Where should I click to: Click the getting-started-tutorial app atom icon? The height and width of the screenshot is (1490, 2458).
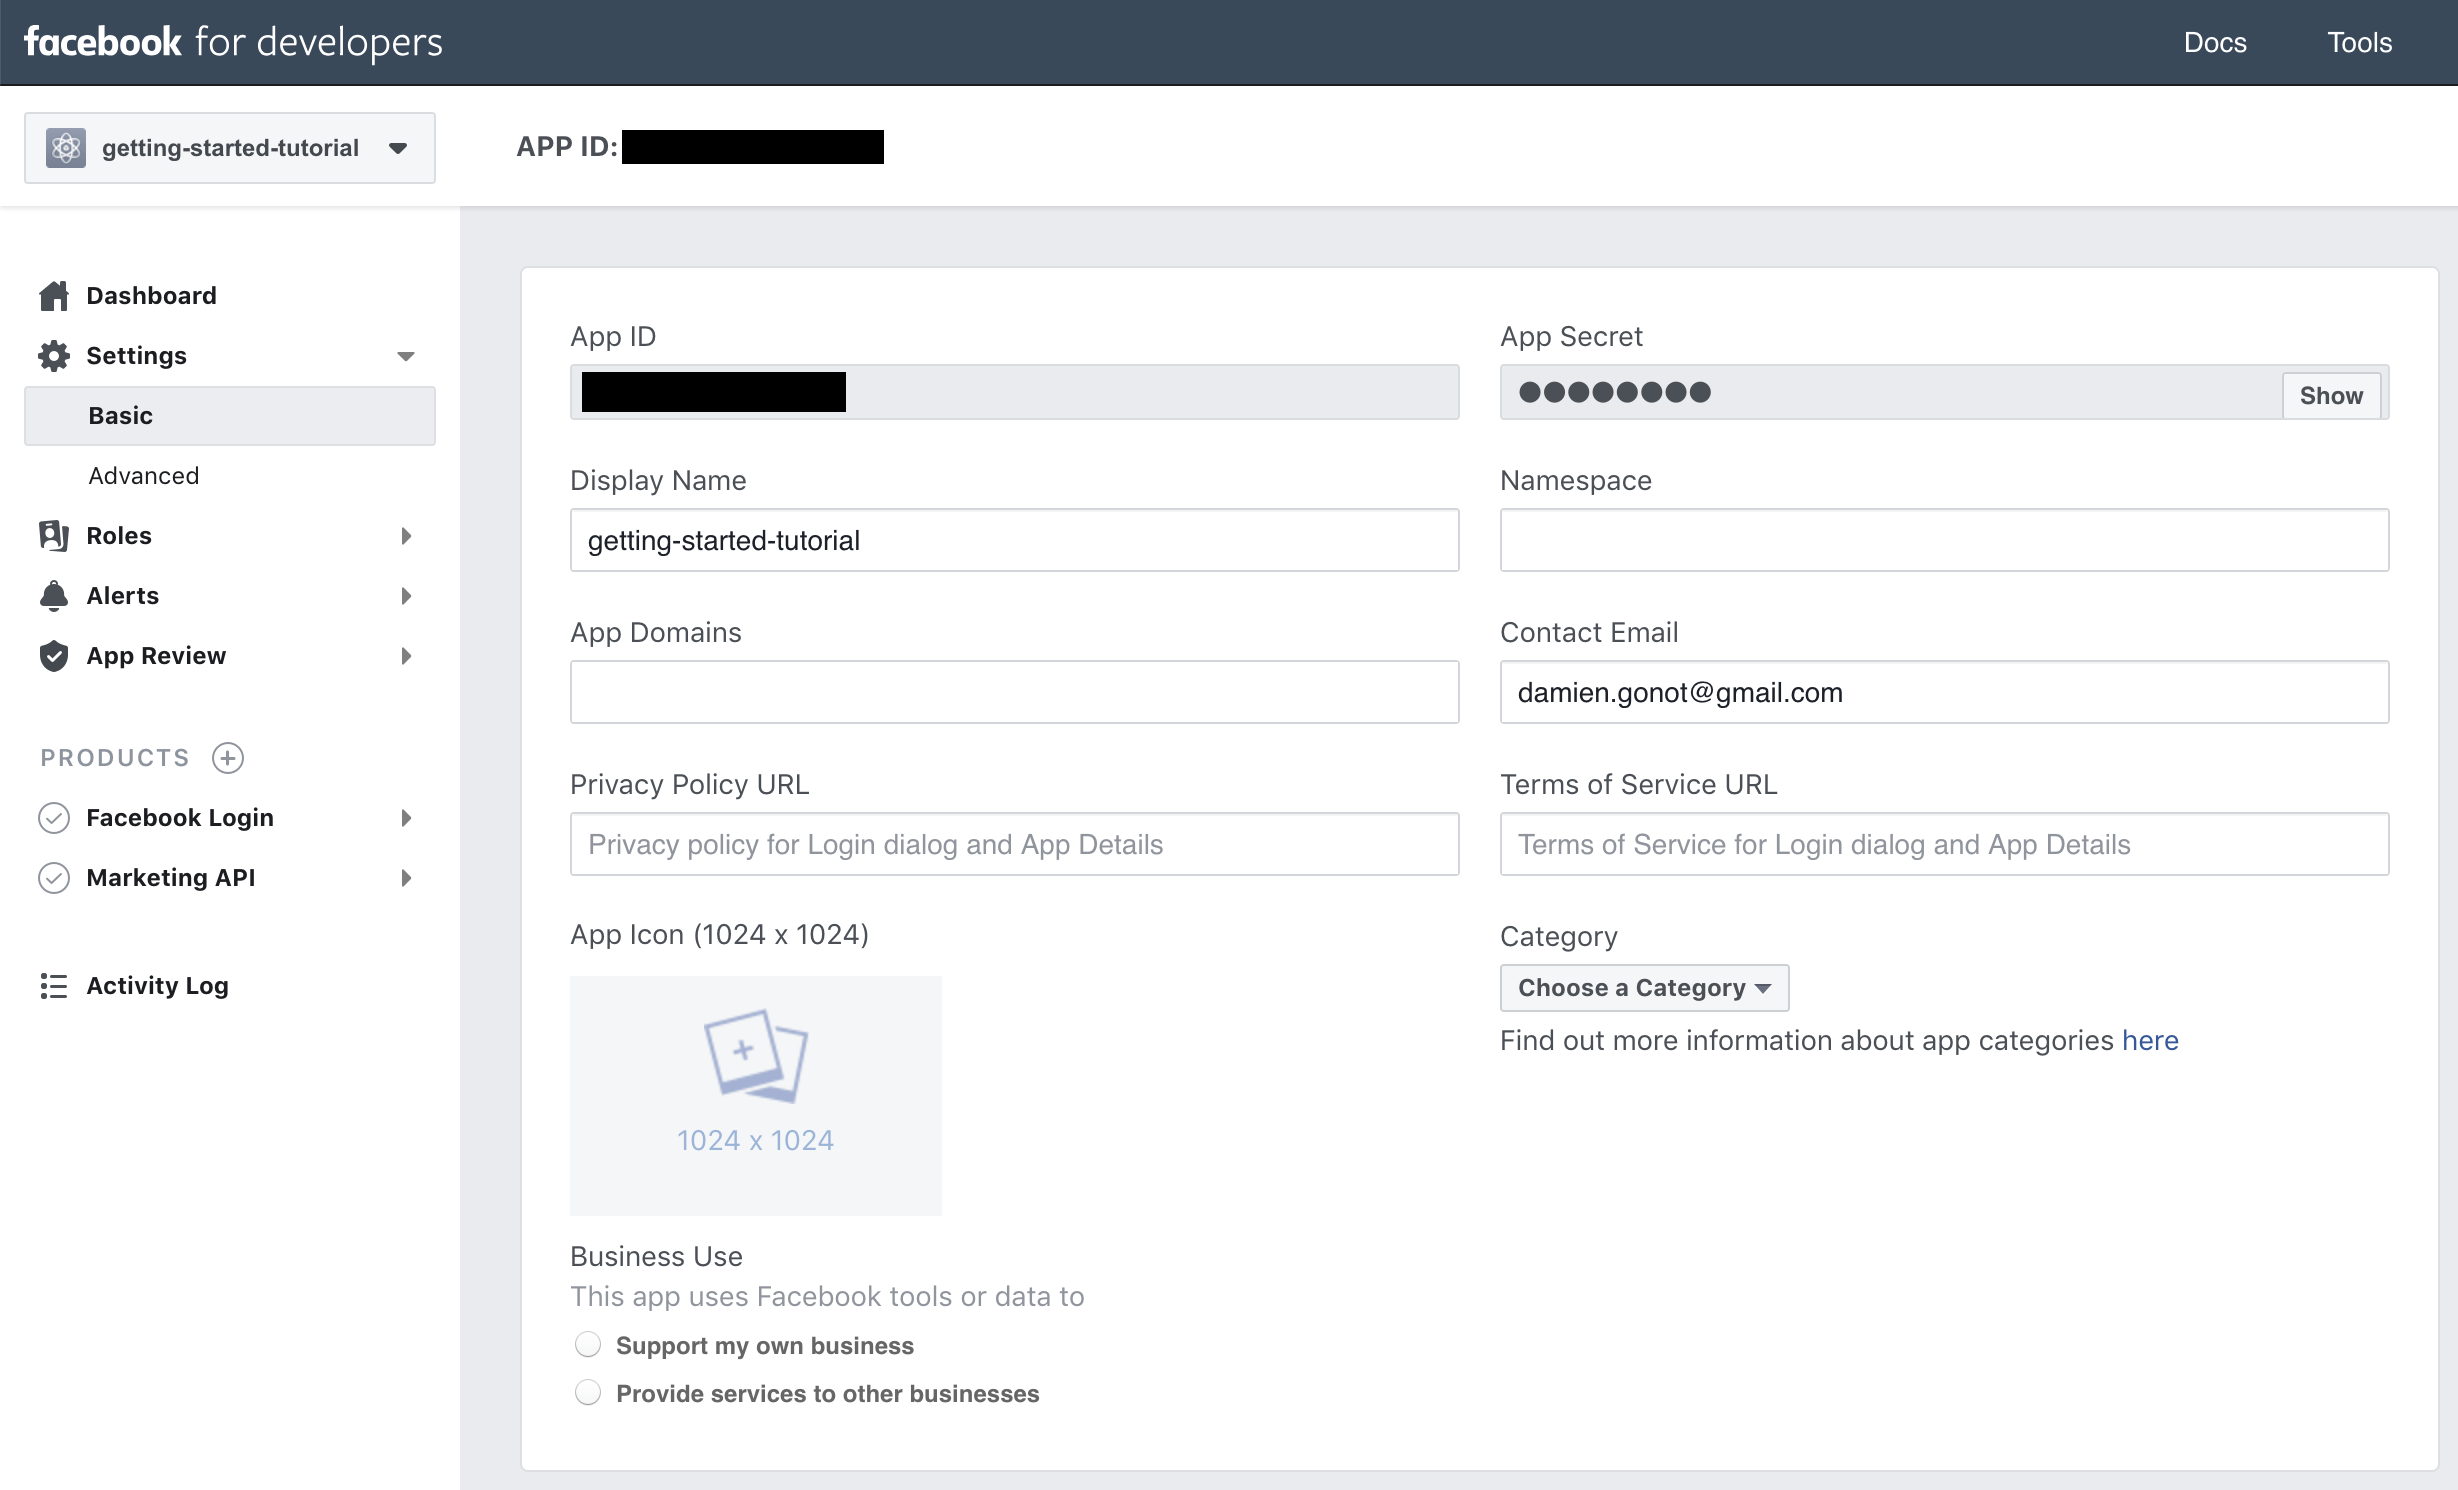(66, 148)
